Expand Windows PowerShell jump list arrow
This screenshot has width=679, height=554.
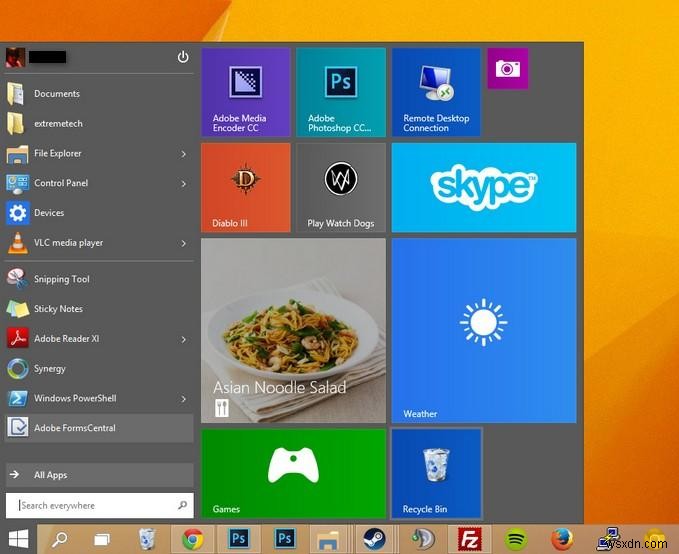coord(184,399)
